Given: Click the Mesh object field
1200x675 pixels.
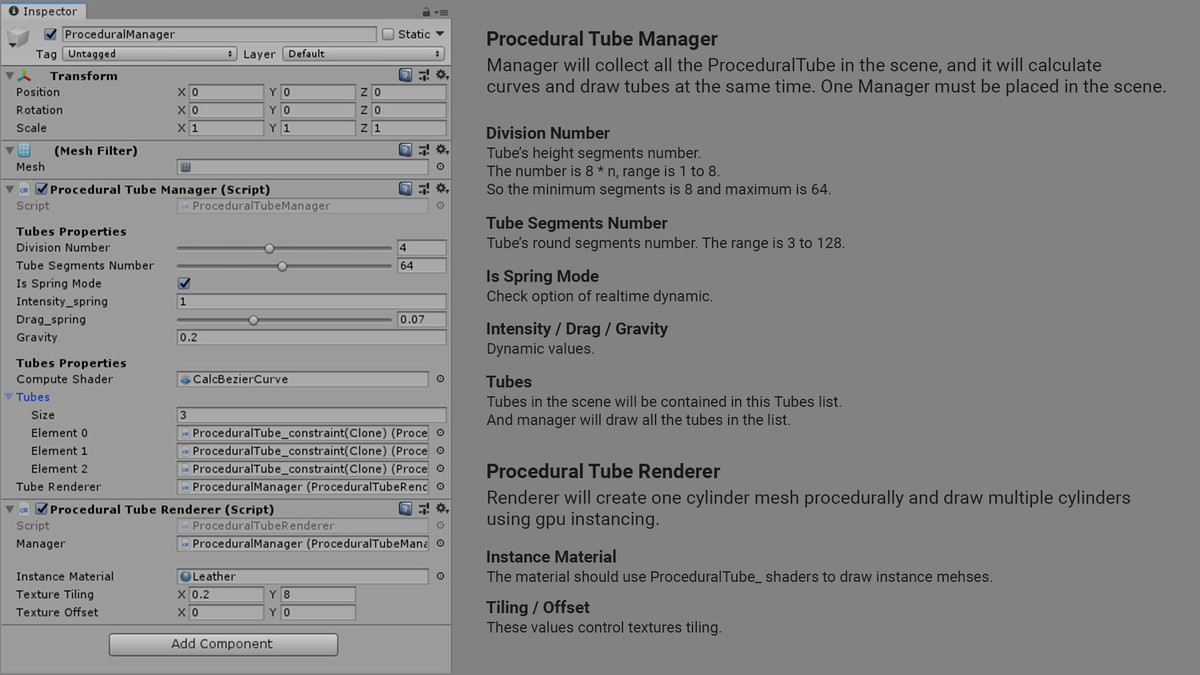Looking at the screenshot, I should click(303, 167).
